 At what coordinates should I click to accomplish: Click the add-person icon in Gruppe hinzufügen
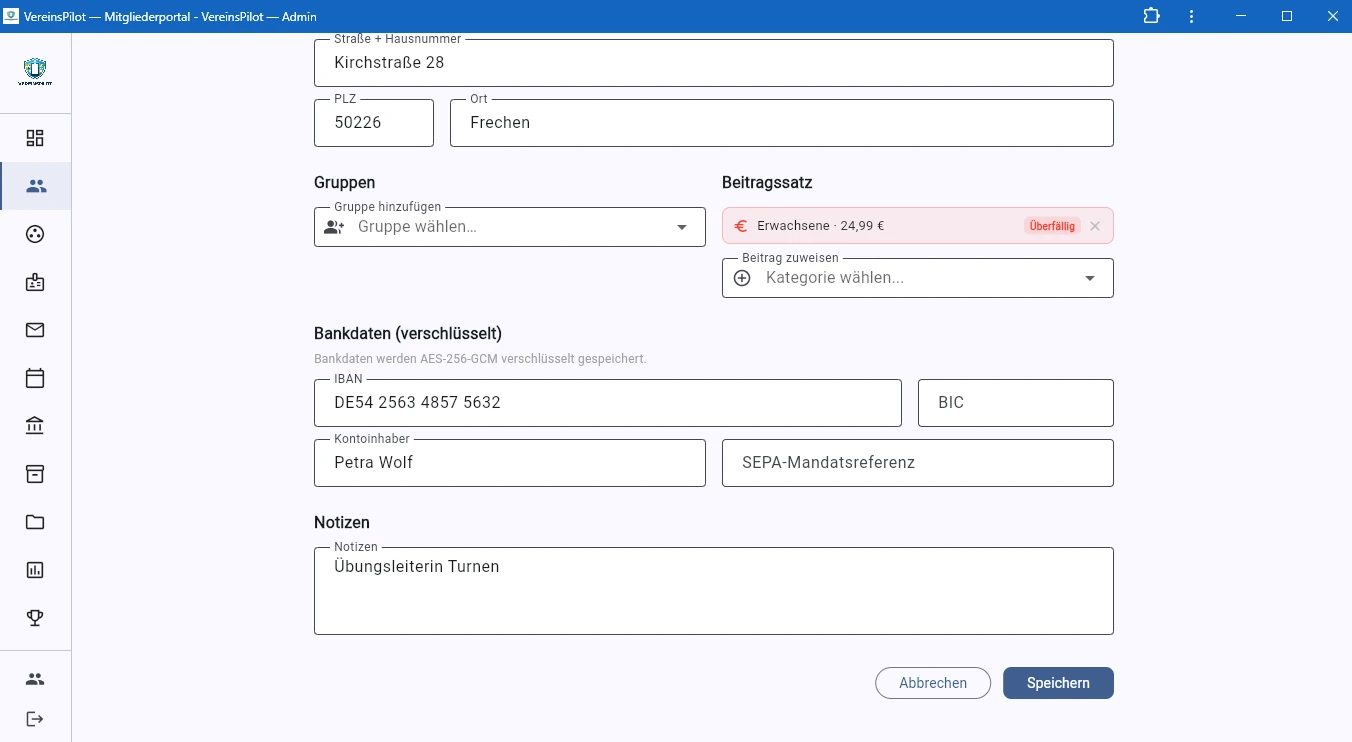coord(334,227)
